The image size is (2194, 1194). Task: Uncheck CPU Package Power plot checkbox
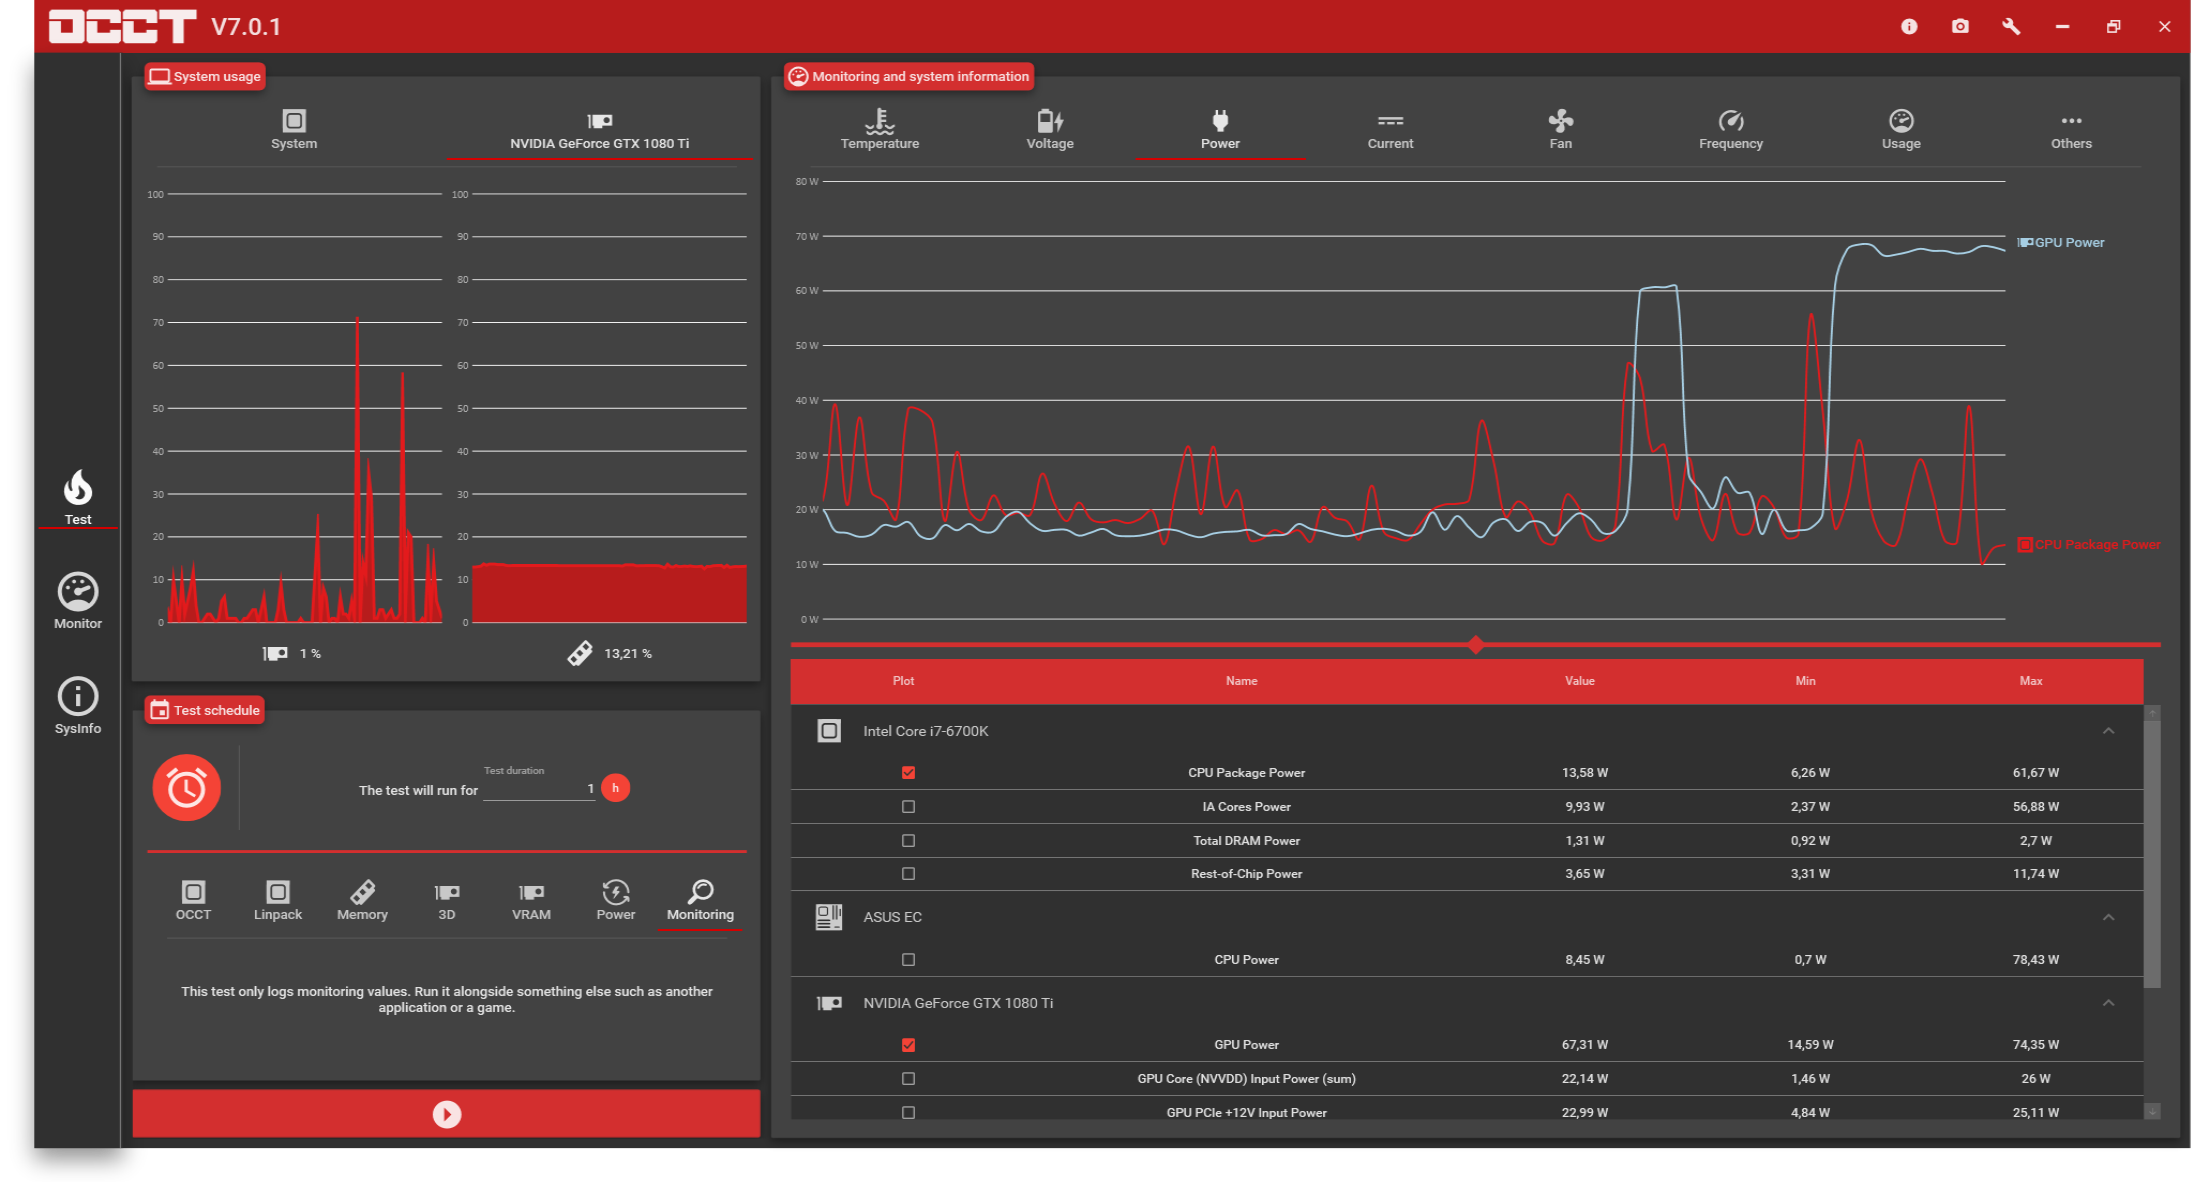point(908,772)
